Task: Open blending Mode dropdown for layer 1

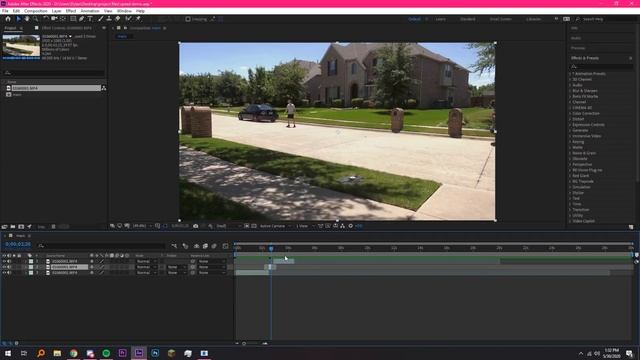Action: coord(147,261)
